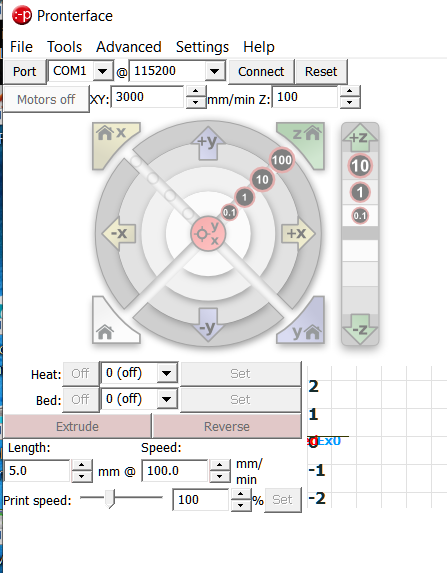
Task: Increase extrusion Speed with the up spinner
Action: click(x=220, y=465)
